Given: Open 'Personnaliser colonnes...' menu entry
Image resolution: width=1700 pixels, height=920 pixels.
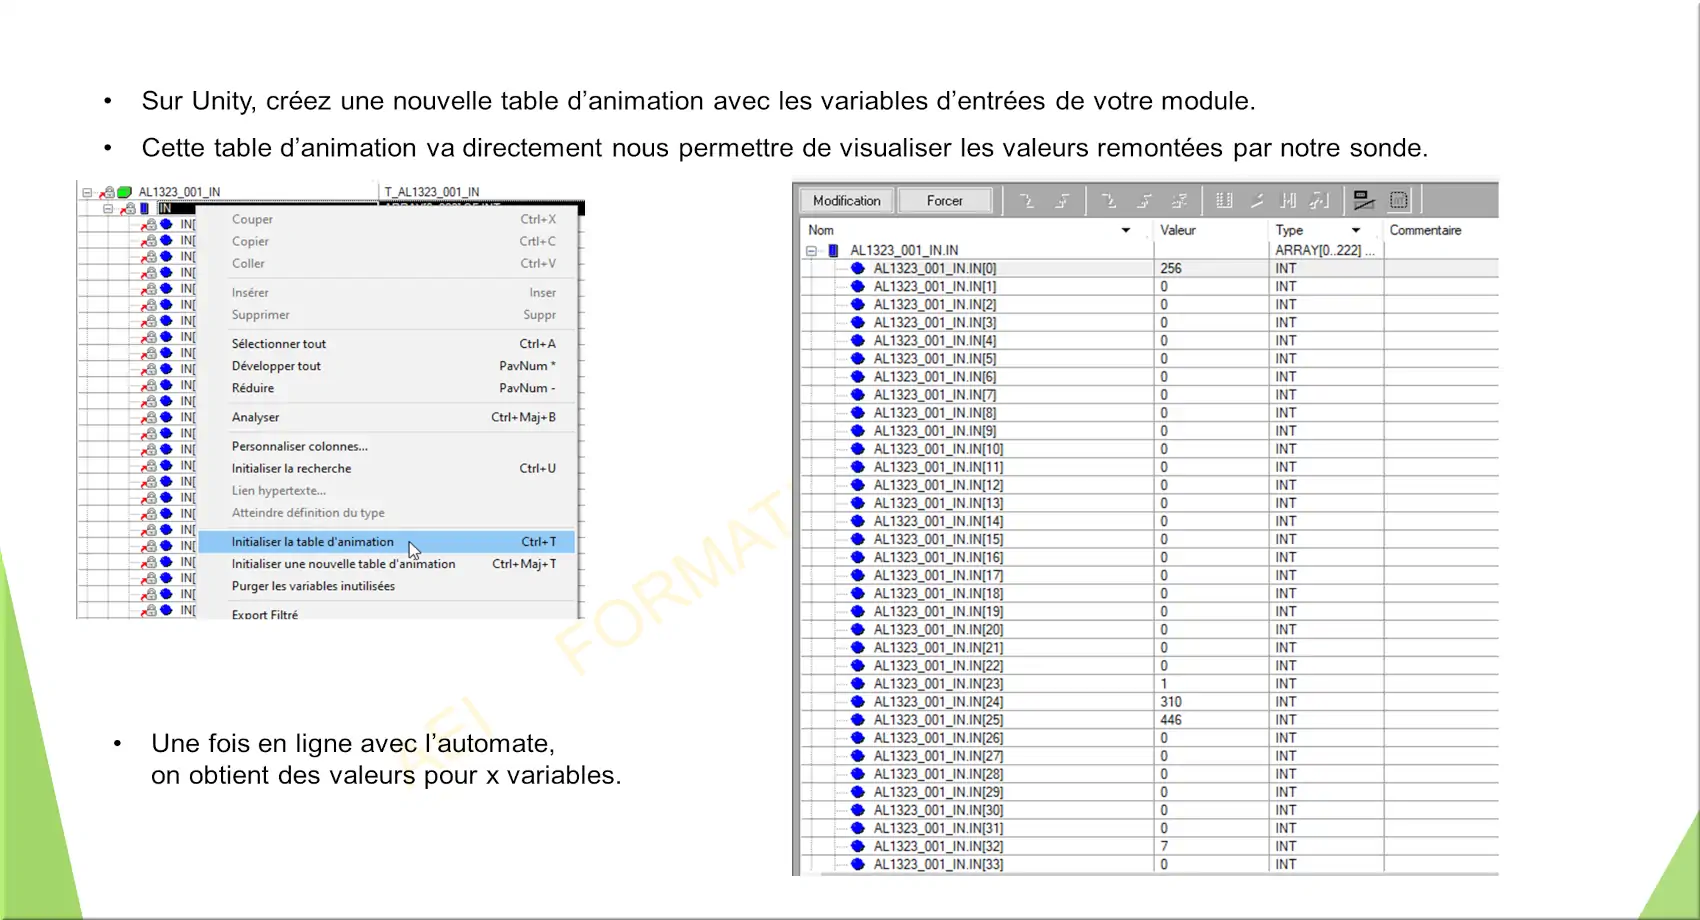Looking at the screenshot, I should point(387,446).
